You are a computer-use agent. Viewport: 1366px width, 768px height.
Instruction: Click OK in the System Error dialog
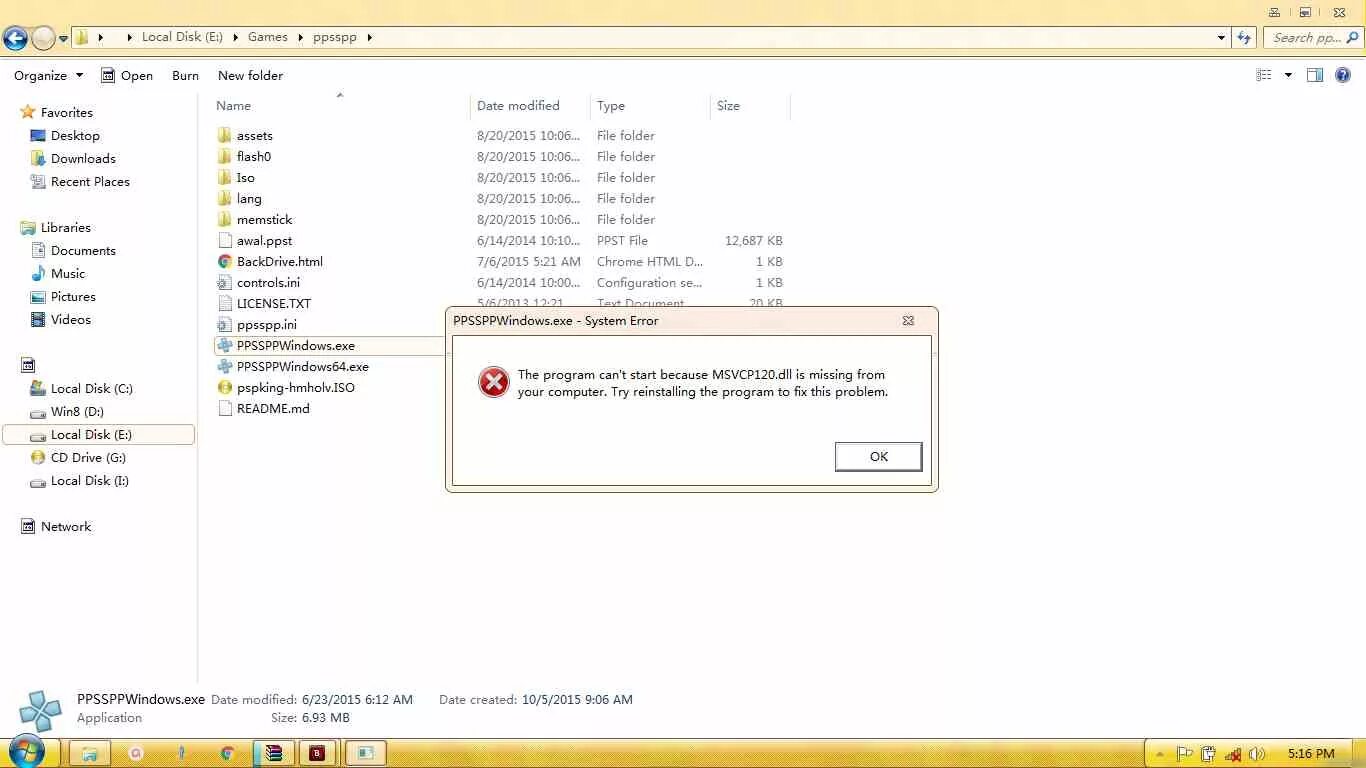tap(878, 456)
